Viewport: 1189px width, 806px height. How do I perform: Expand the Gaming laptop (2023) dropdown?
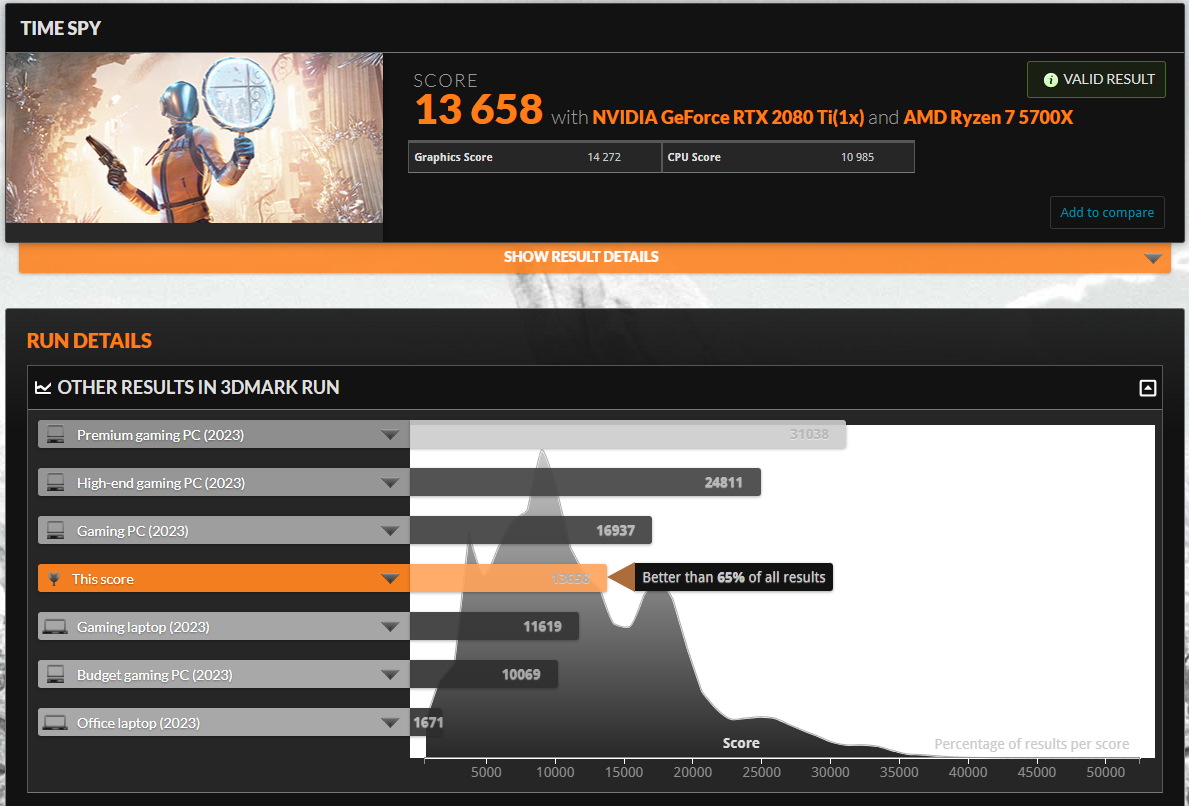[x=390, y=627]
